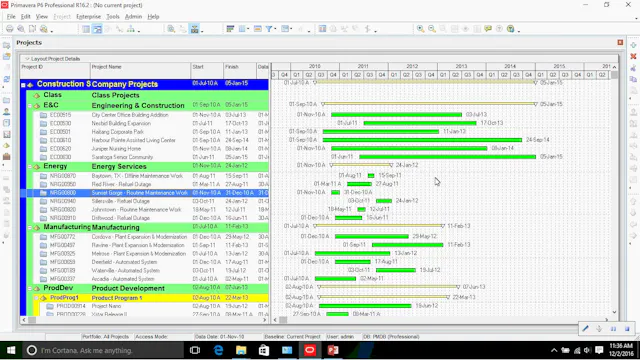Toggle the highlighted bottom details layout icon
The image size is (640, 360).
pyautogui.click(x=195, y=29)
